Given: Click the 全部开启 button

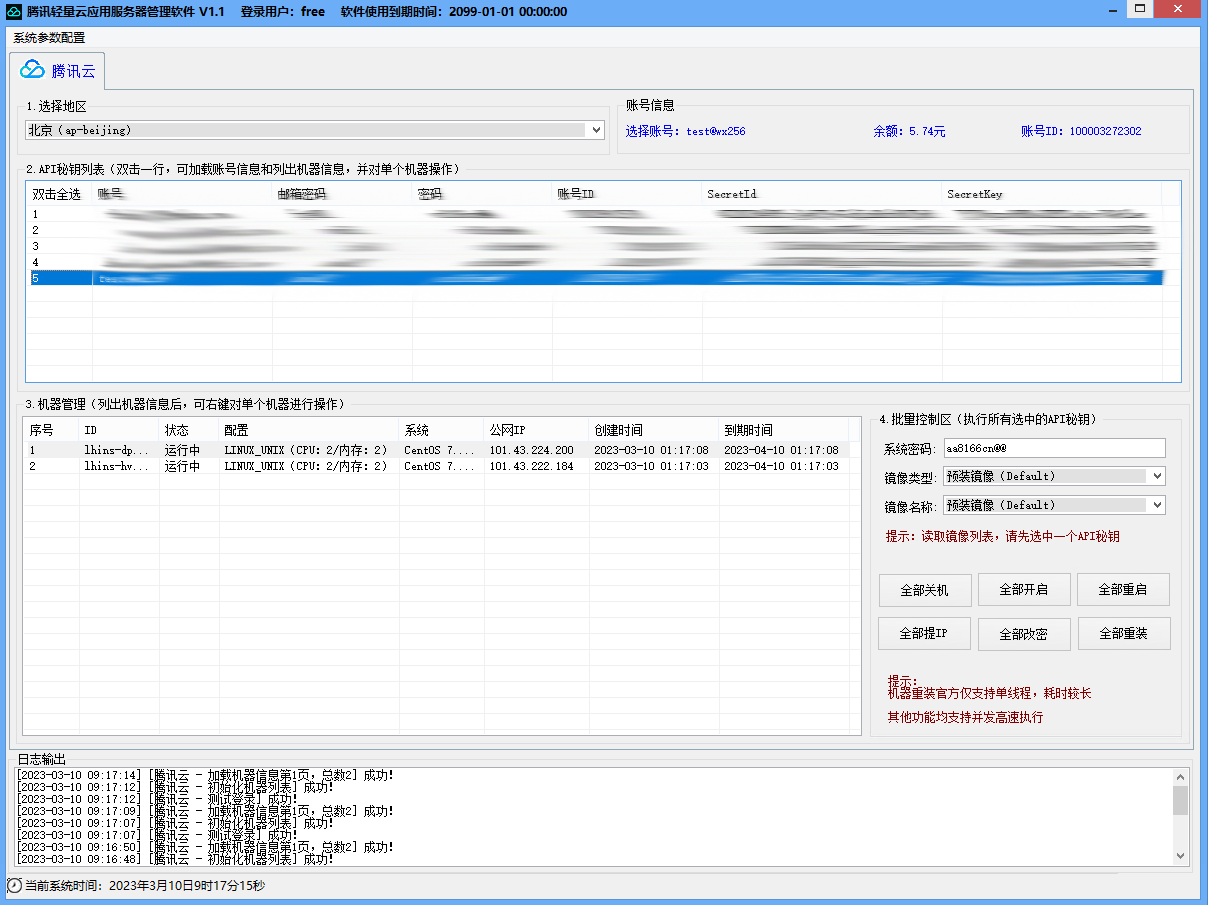Looking at the screenshot, I should (1024, 590).
